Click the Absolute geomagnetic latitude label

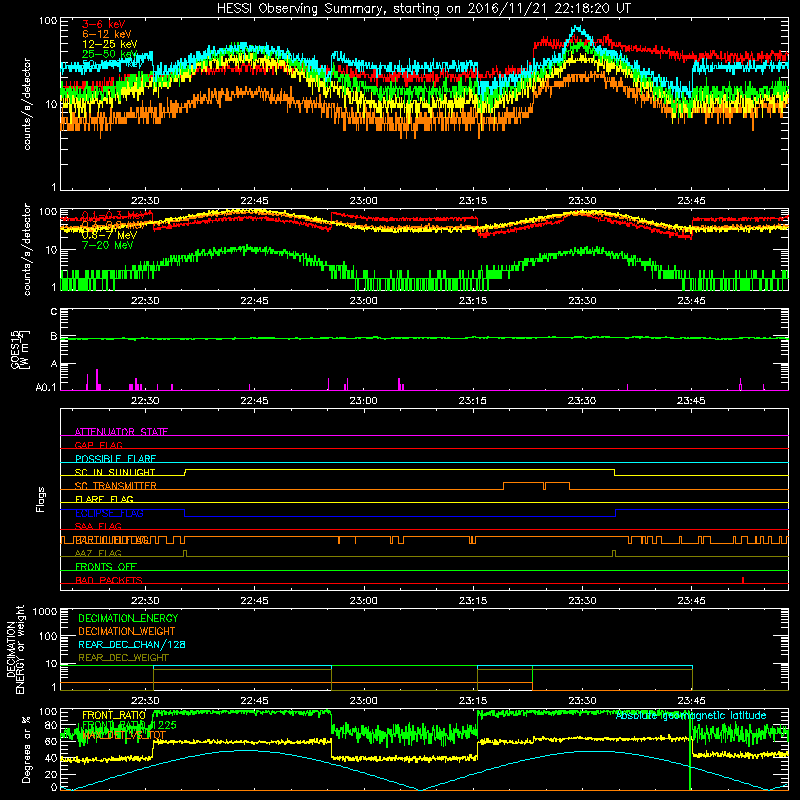pos(691,715)
